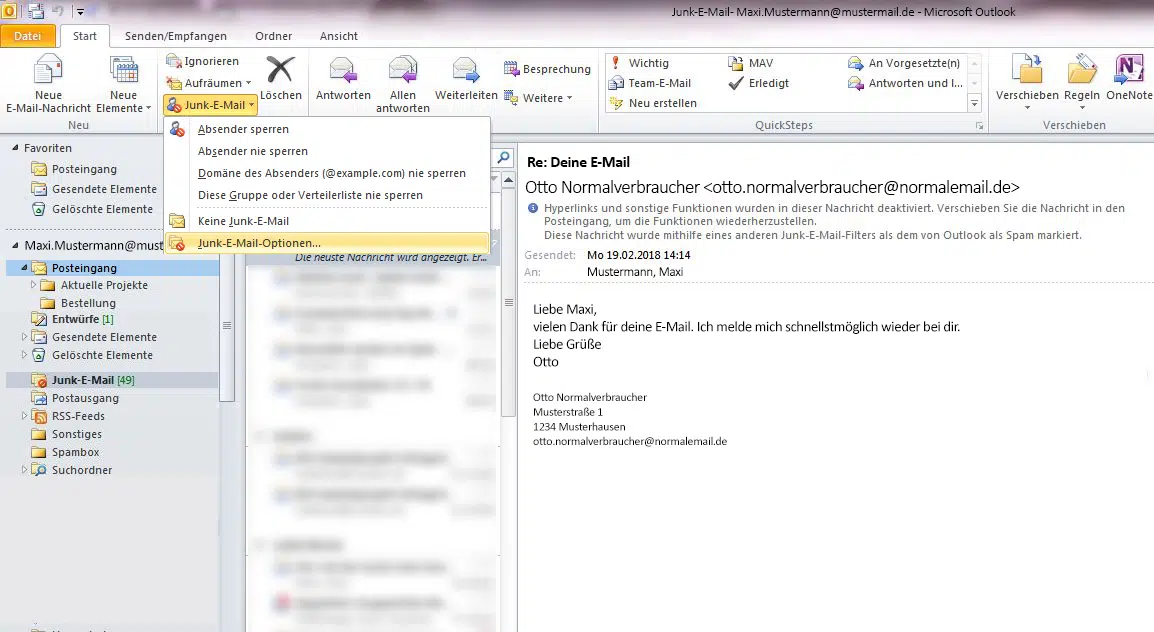Mark with Erledigt quick step
The width and height of the screenshot is (1154, 632).
point(759,83)
